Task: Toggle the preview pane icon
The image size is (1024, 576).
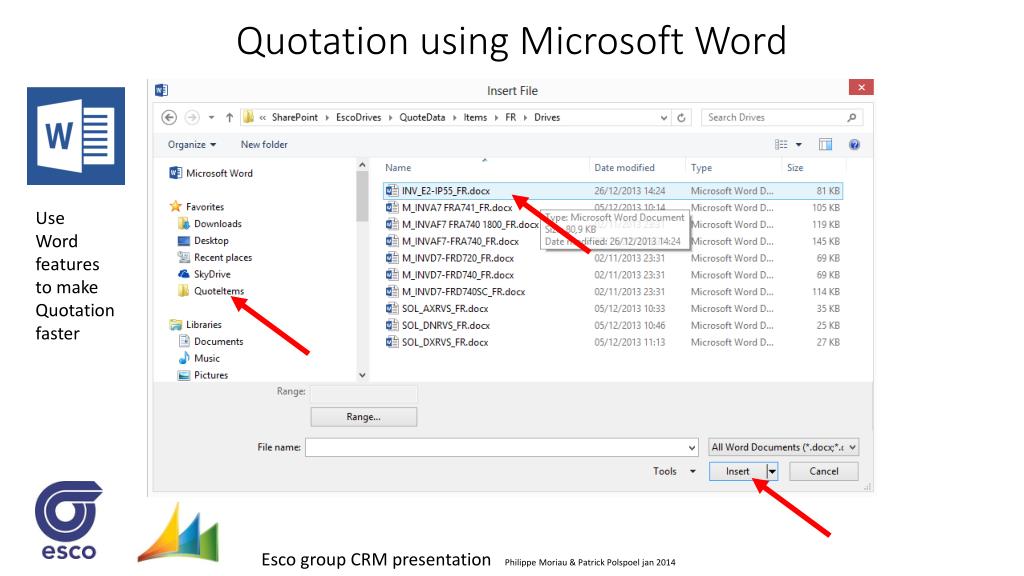Action: click(x=825, y=144)
